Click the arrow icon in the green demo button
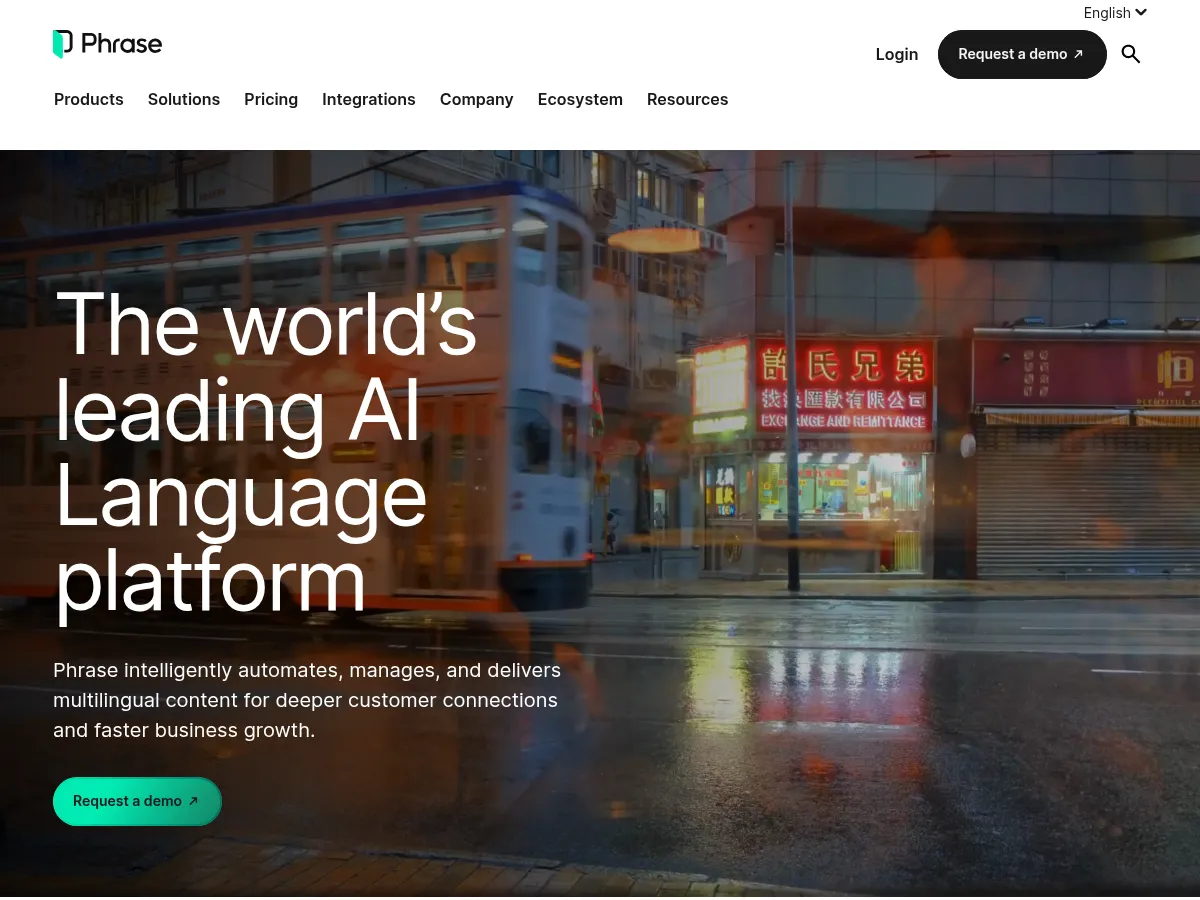 pos(193,801)
